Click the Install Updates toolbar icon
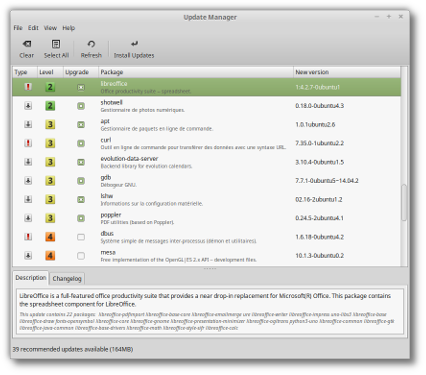 click(134, 44)
